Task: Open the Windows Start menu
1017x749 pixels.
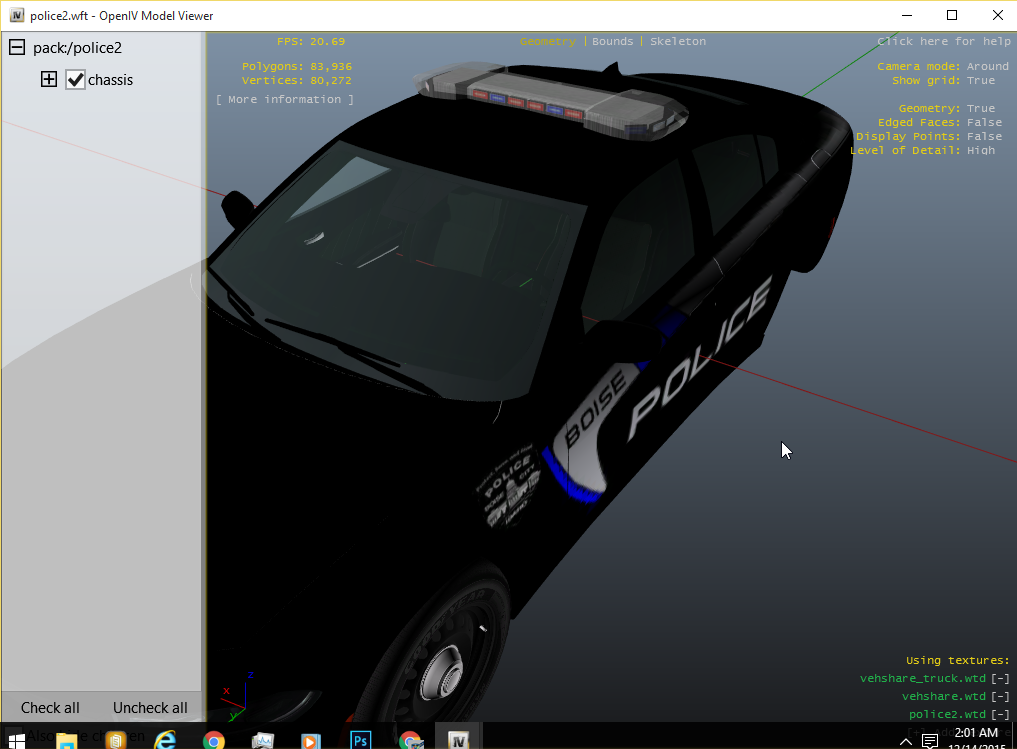Action: [18, 740]
